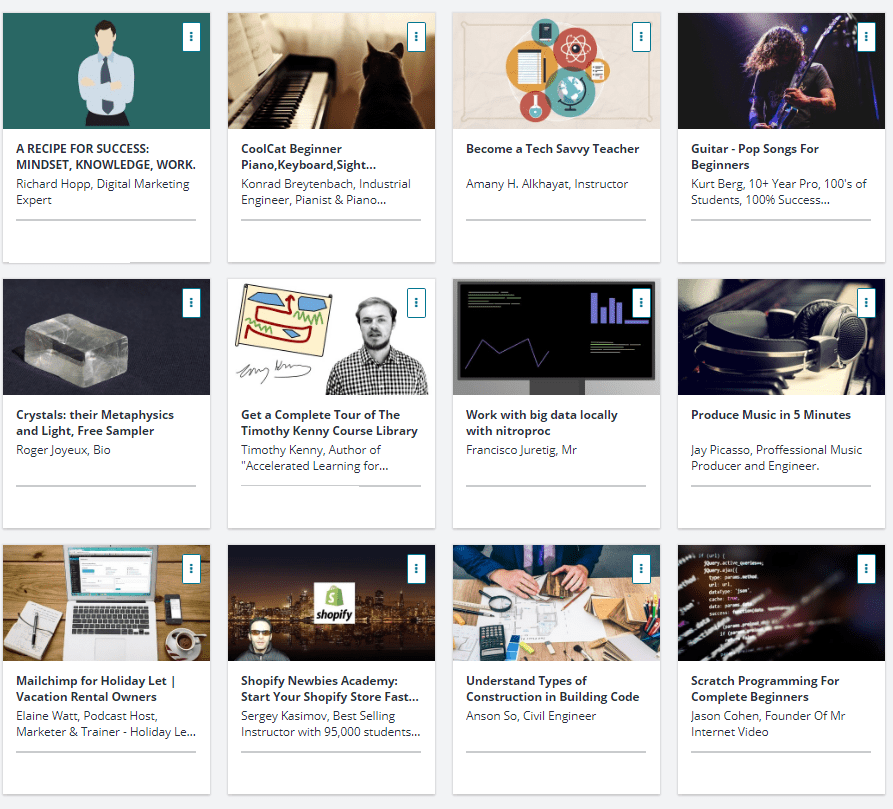Click three-dot menu on Mailchimp for Holiday Let card
Screen dimensions: 893x809
click(x=192, y=569)
